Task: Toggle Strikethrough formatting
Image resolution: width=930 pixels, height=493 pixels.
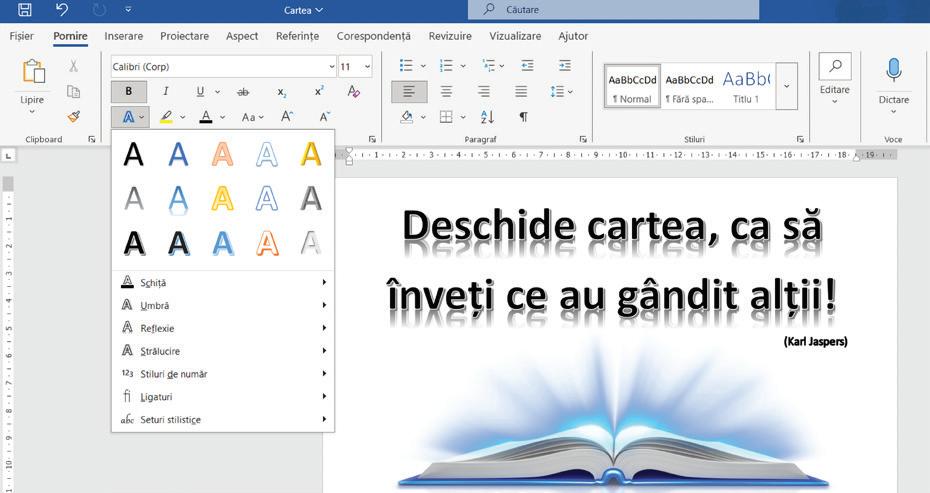Action: 243,92
